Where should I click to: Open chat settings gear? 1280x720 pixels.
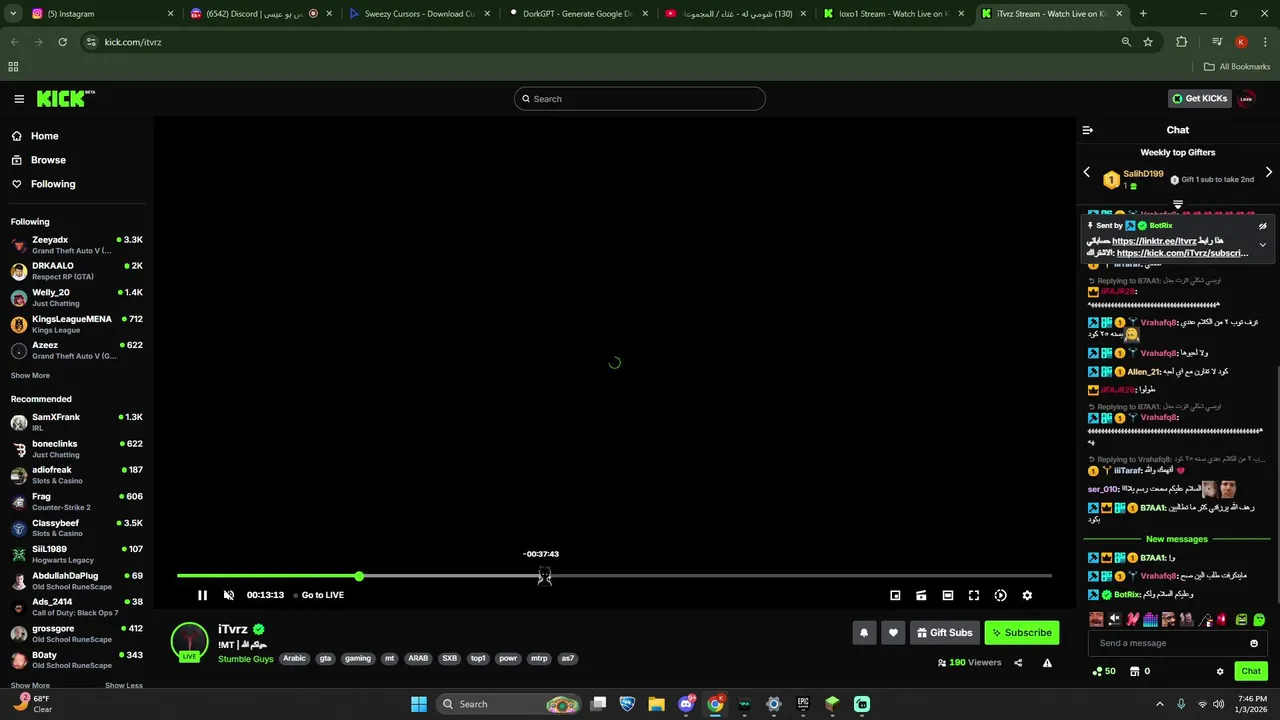1220,671
